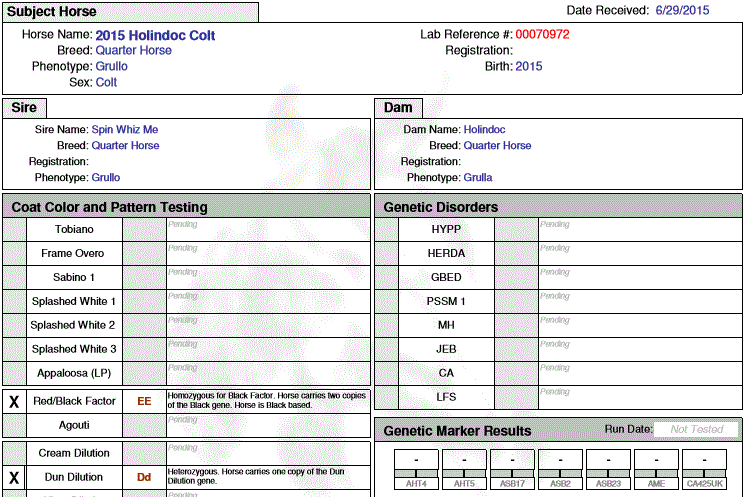Select the Subject Horse section tab
The width and height of the screenshot is (746, 497).
[130, 12]
